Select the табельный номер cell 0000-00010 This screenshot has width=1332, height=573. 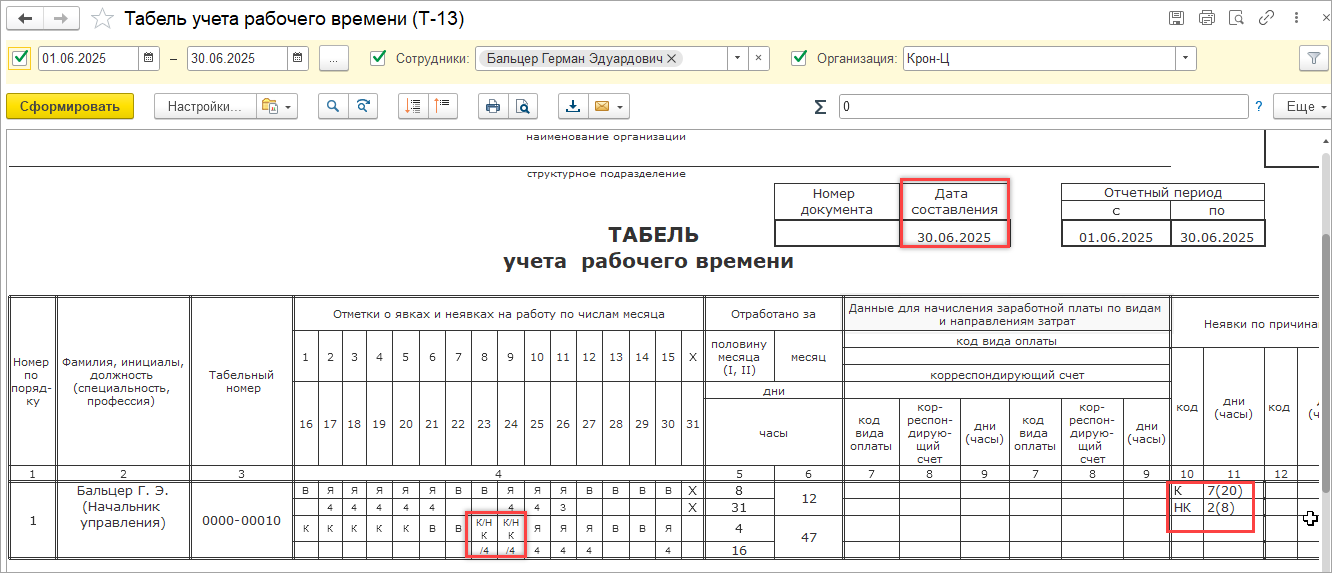[x=241, y=520]
